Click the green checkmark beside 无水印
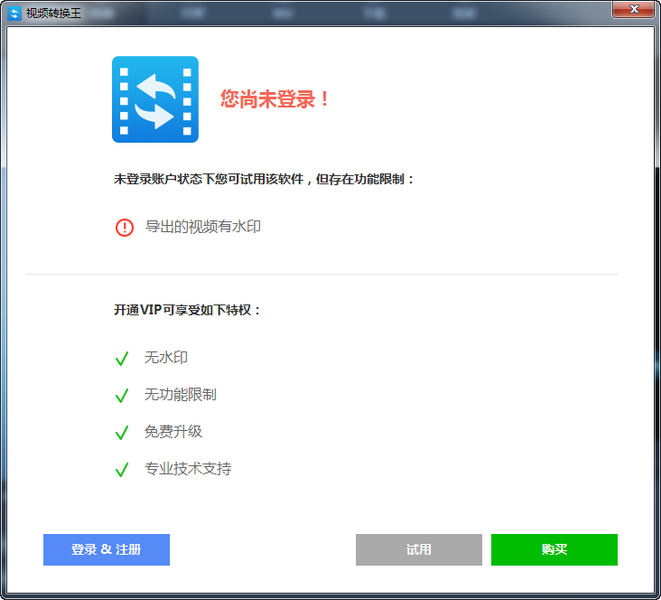Screen dimensions: 661x600 (122, 358)
